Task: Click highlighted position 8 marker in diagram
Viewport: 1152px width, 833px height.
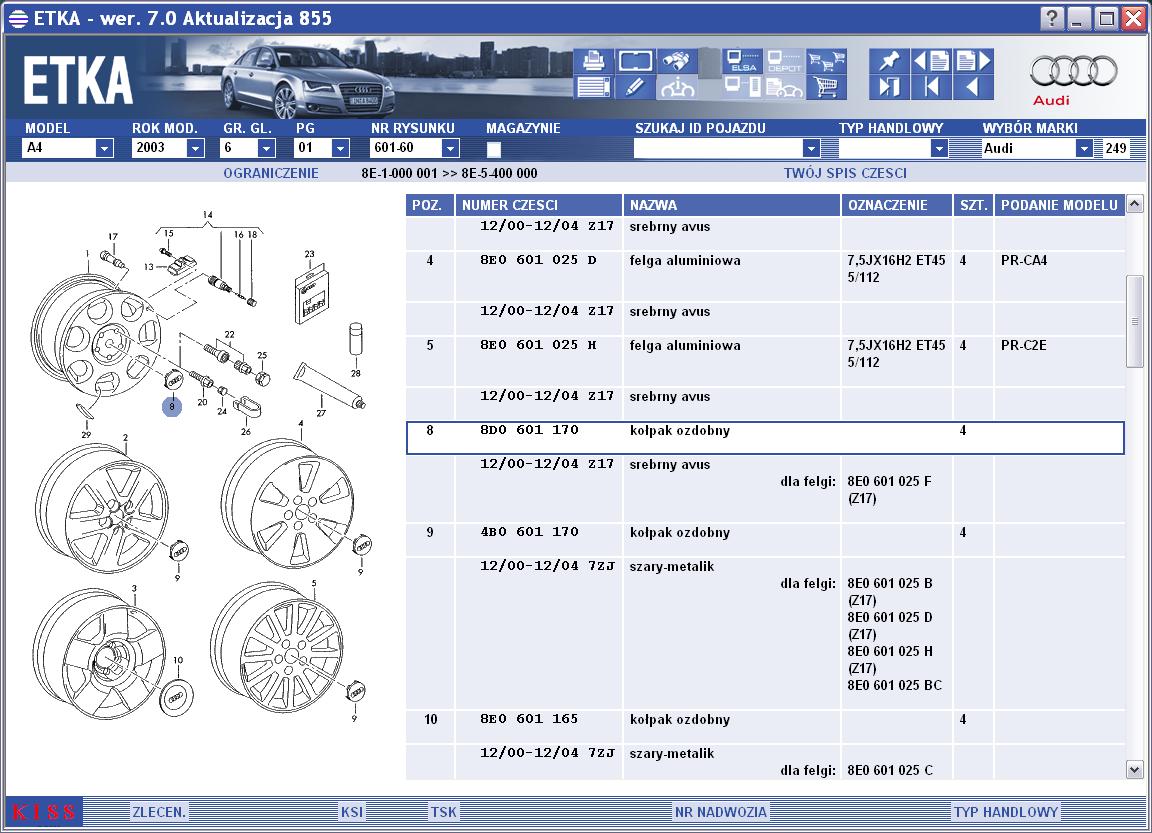Action: [172, 406]
